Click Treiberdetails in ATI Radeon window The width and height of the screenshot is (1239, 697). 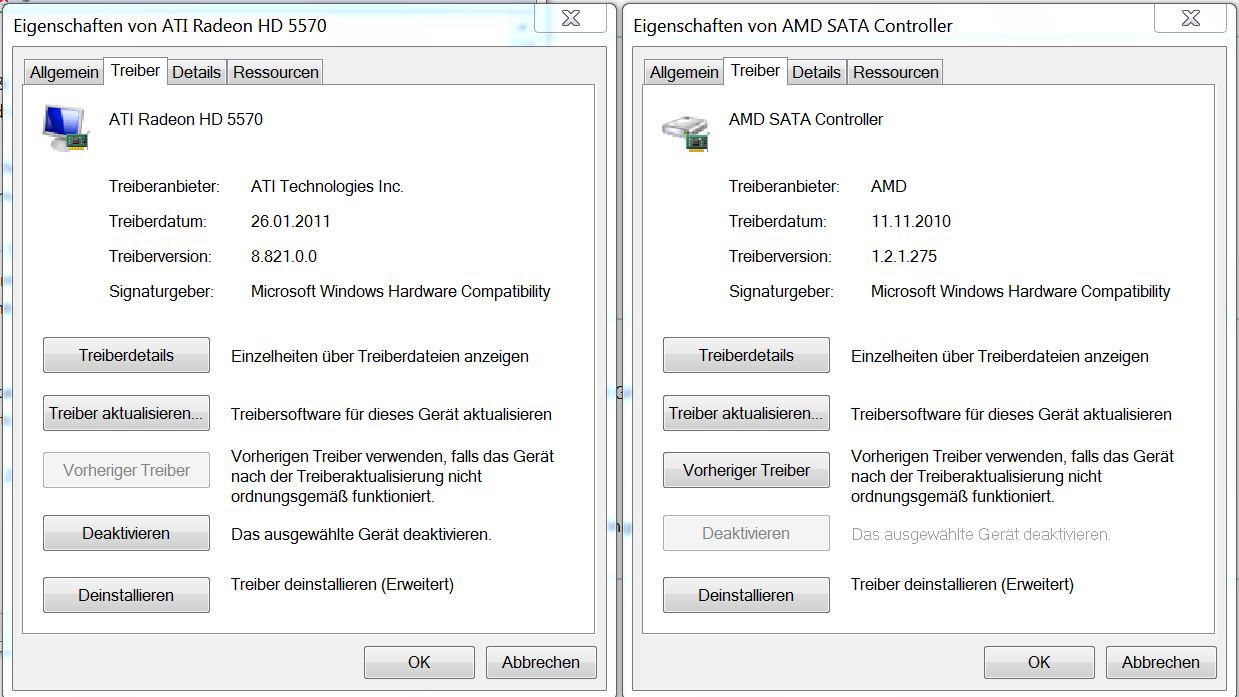coord(126,355)
